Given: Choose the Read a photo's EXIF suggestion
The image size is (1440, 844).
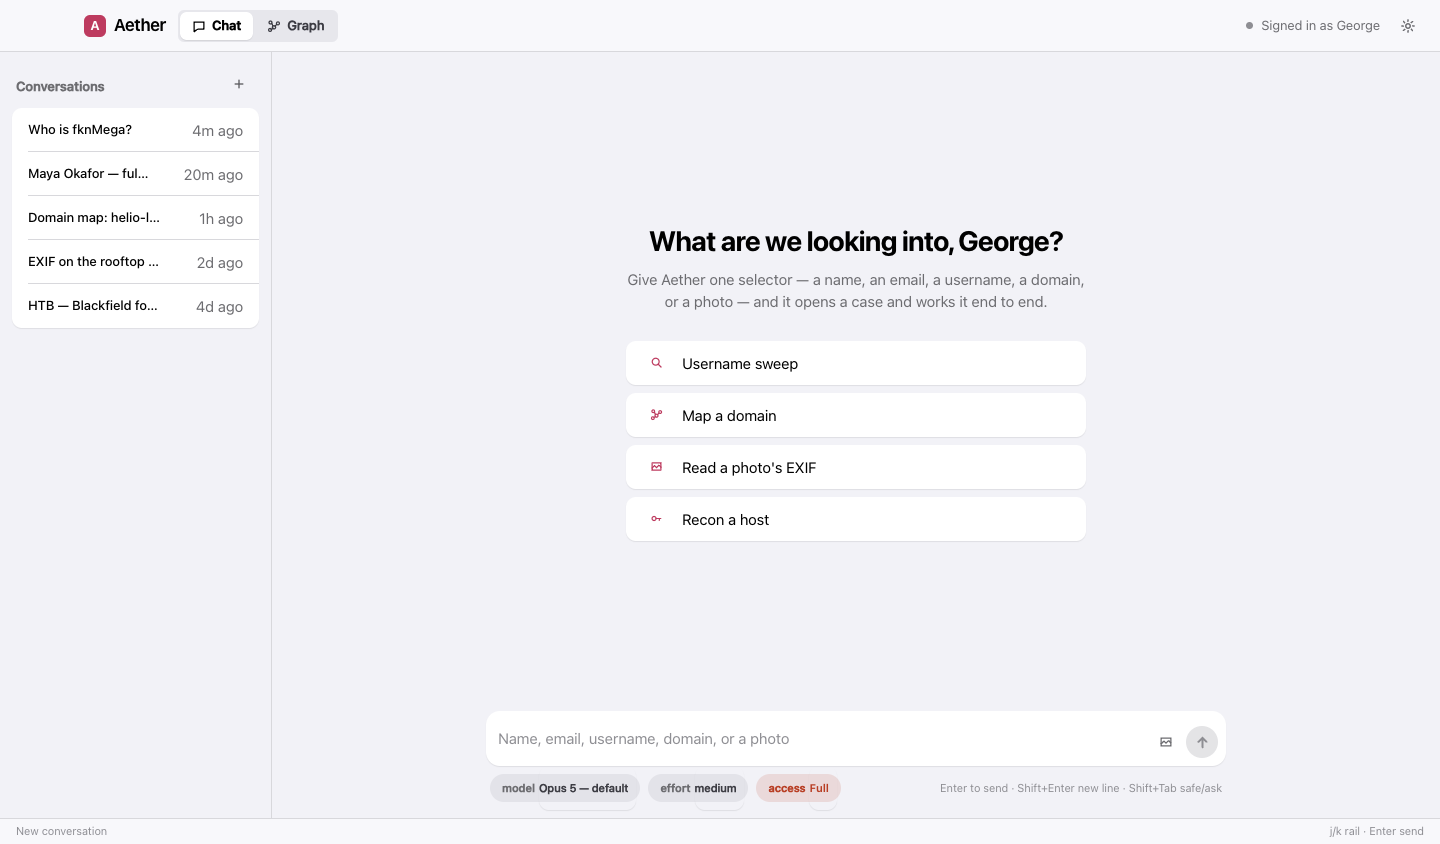Looking at the screenshot, I should (x=856, y=468).
